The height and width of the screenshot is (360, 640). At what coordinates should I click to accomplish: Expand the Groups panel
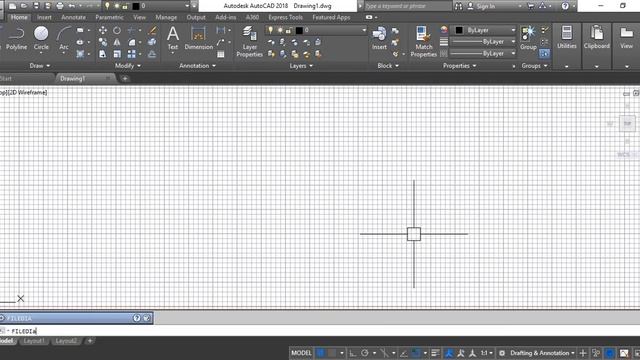coord(534,66)
